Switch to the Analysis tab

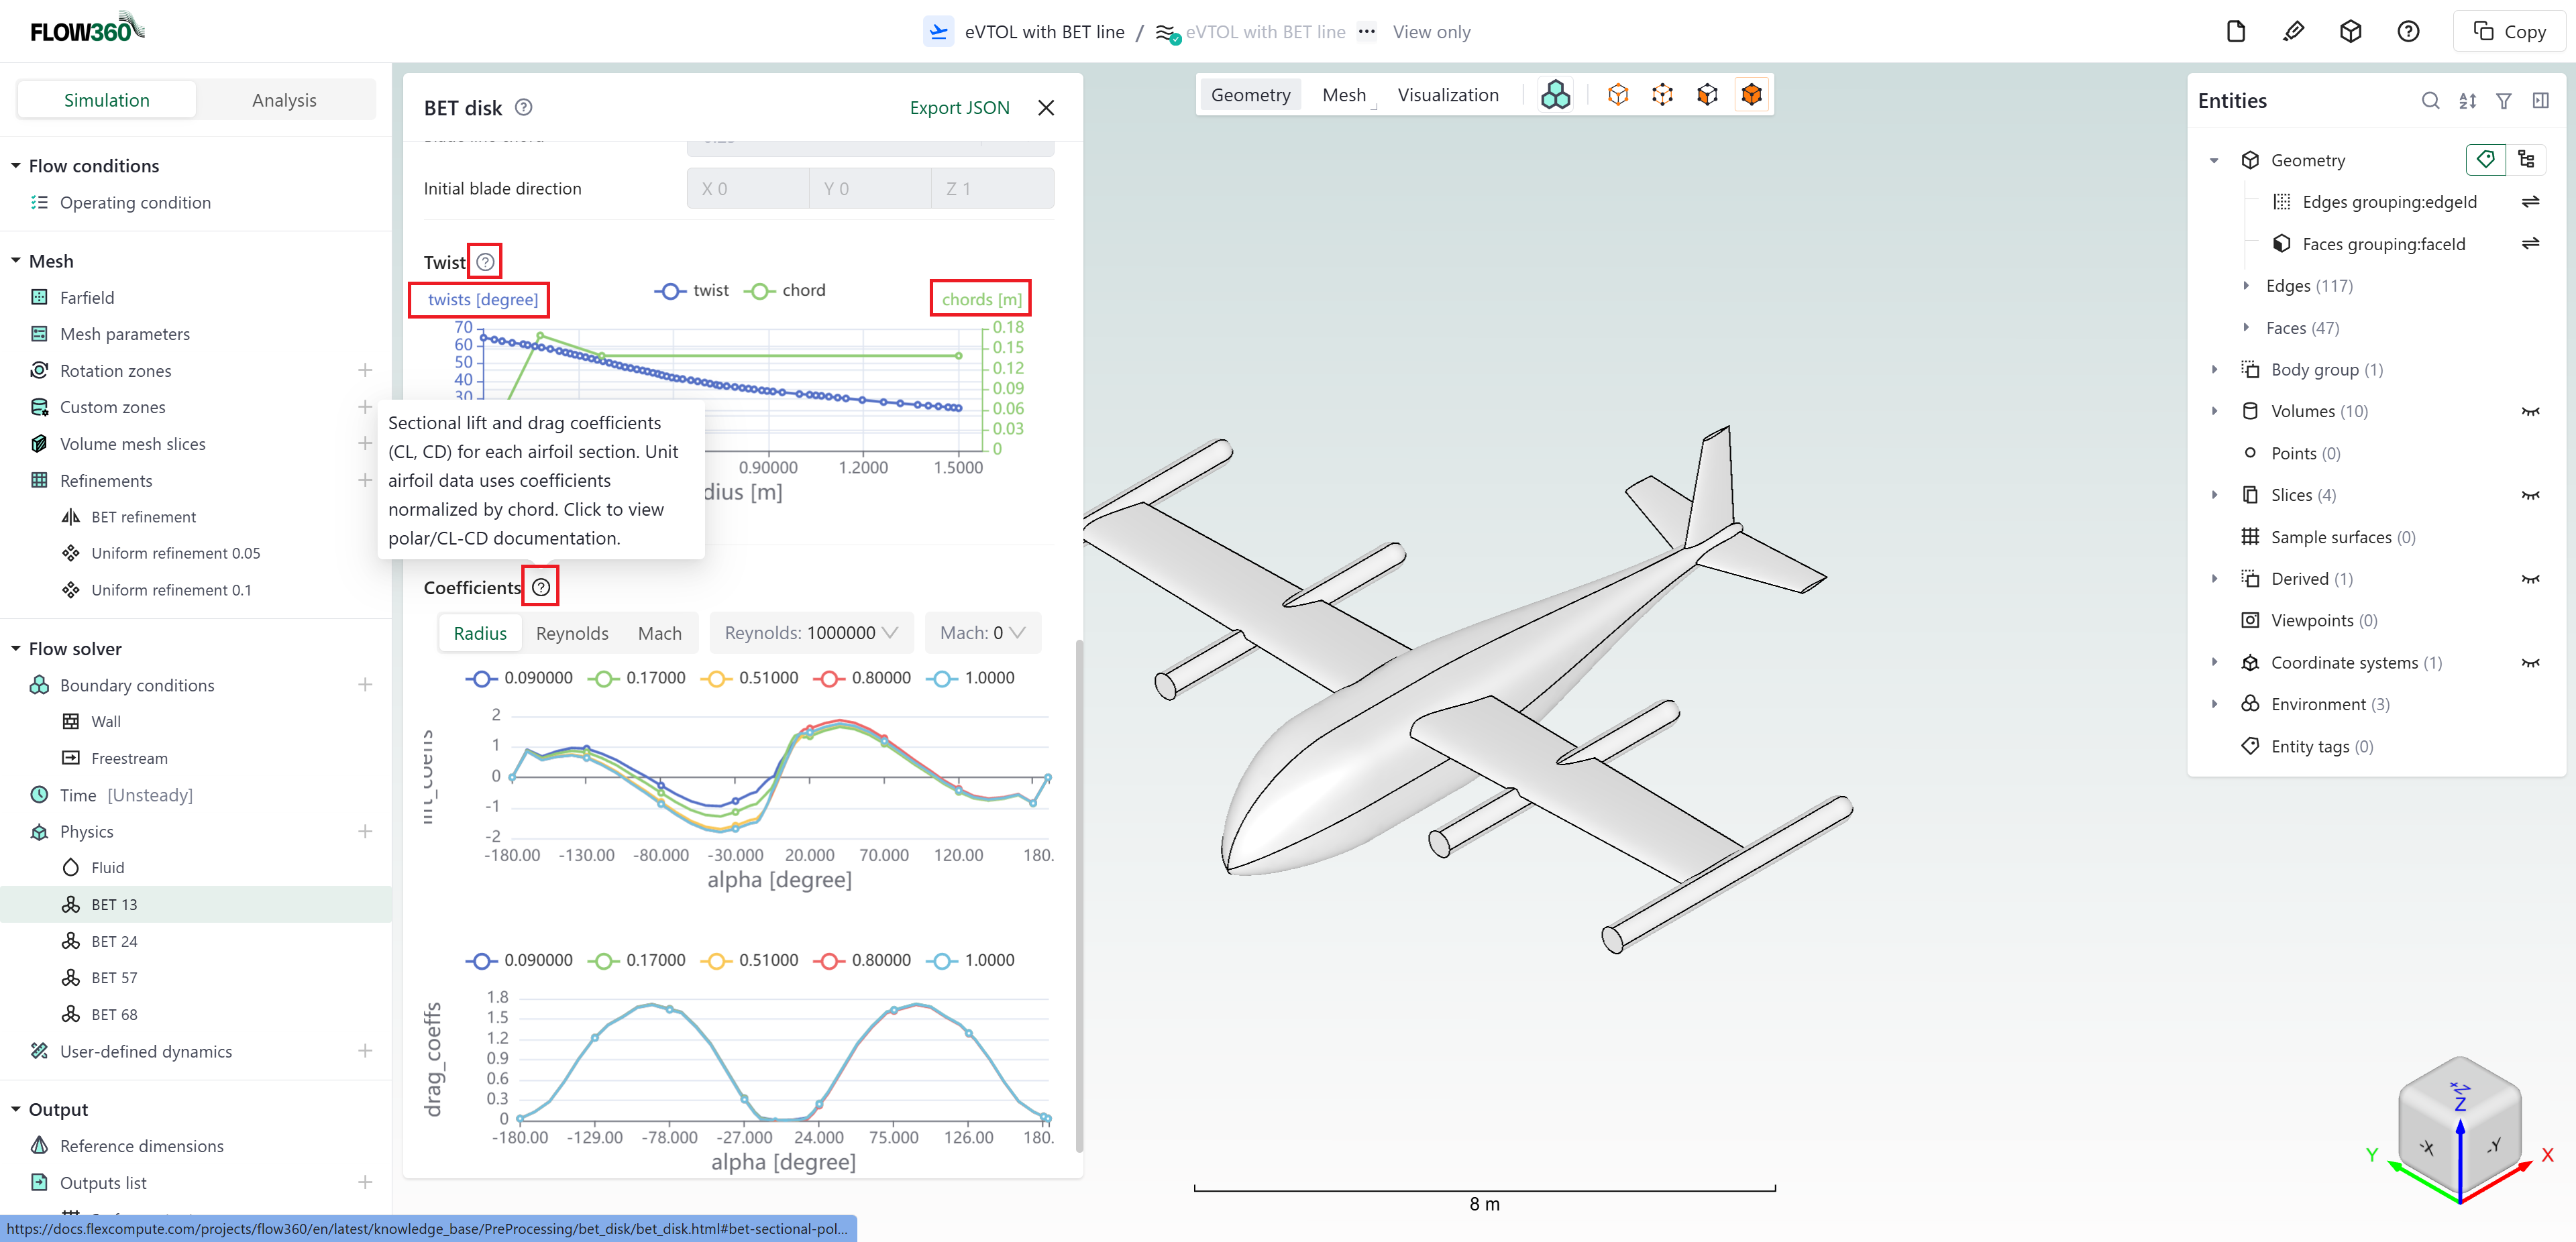click(284, 99)
